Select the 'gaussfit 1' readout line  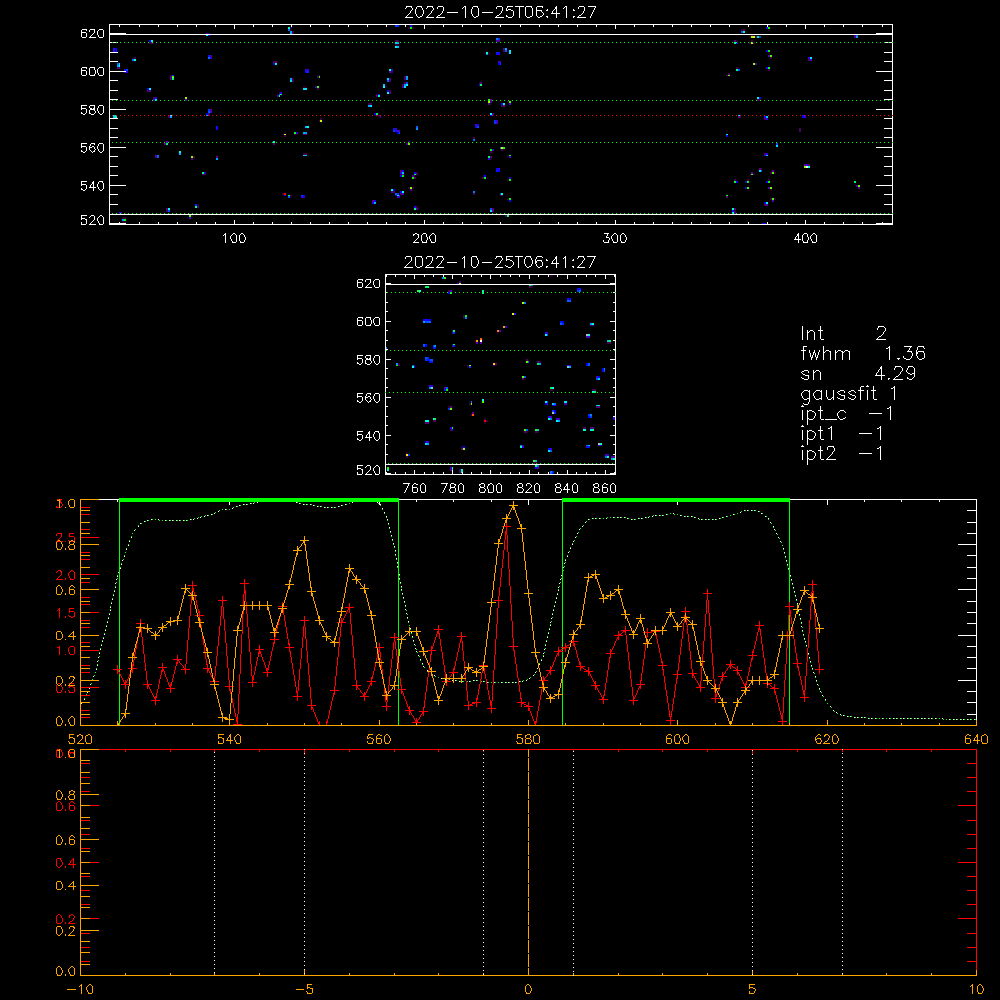[849, 393]
